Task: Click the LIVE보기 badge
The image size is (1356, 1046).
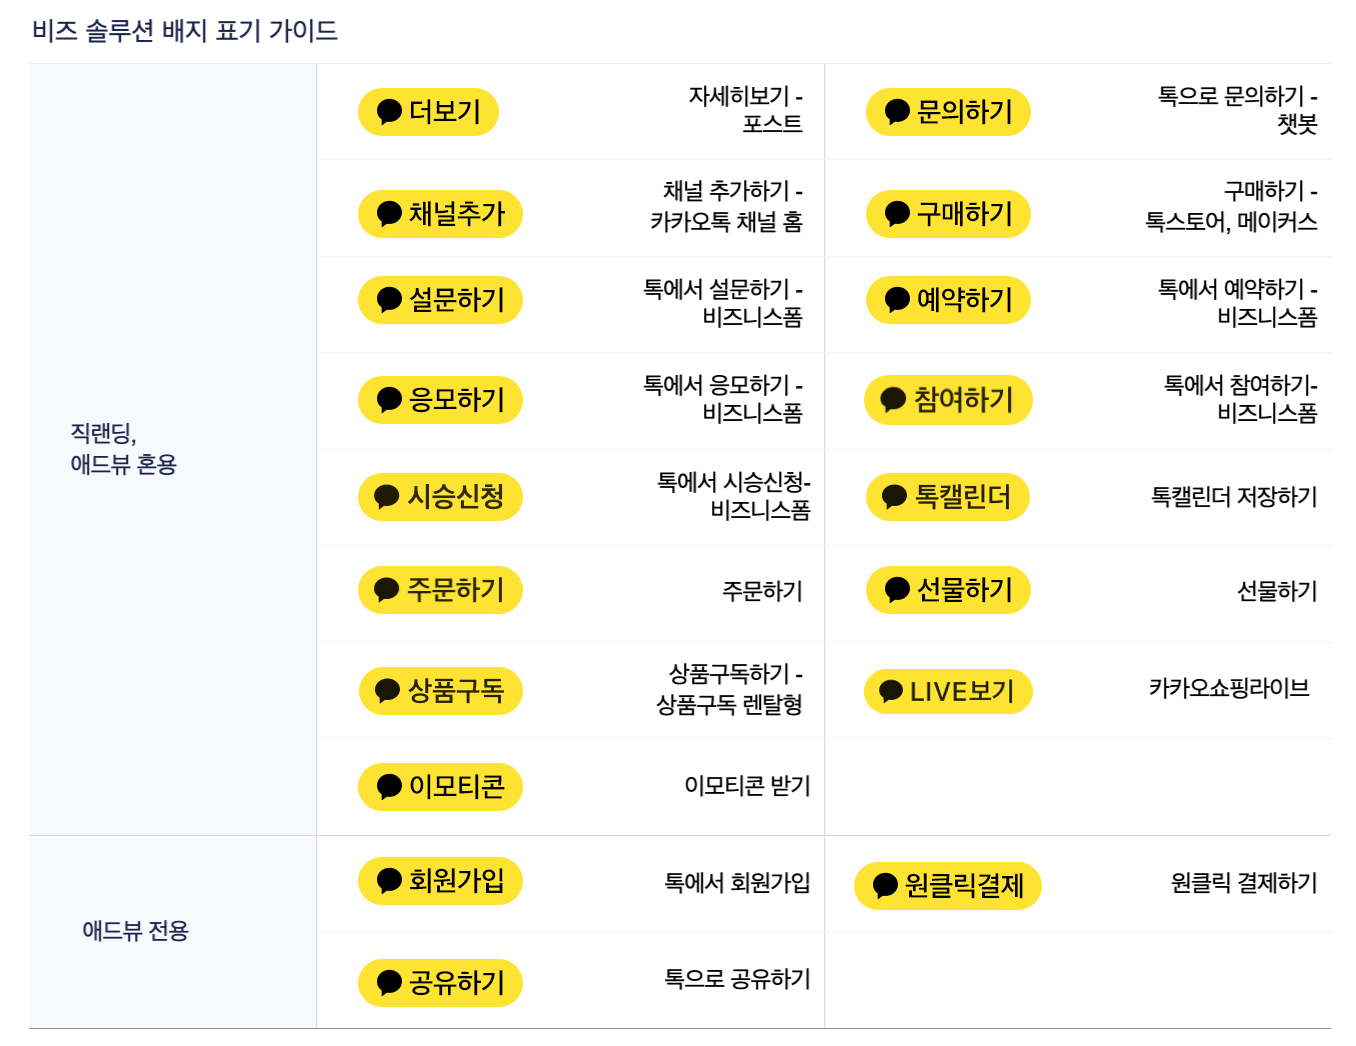Action: coord(948,691)
